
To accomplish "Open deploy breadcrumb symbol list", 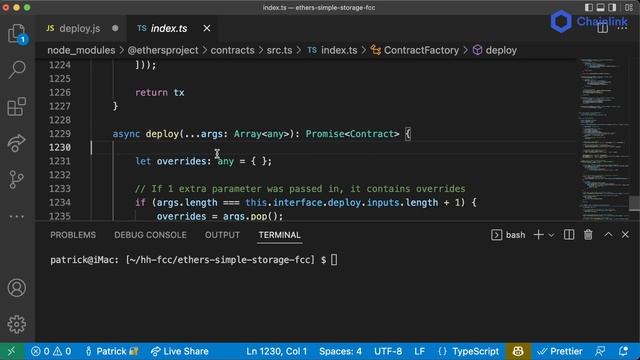I will tap(495, 50).
